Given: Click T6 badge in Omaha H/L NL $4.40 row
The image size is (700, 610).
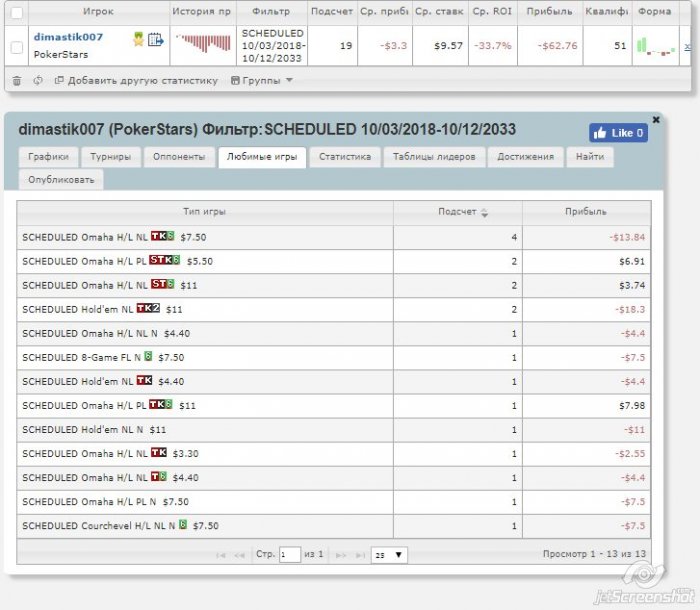Looking at the screenshot, I should 159,477.
